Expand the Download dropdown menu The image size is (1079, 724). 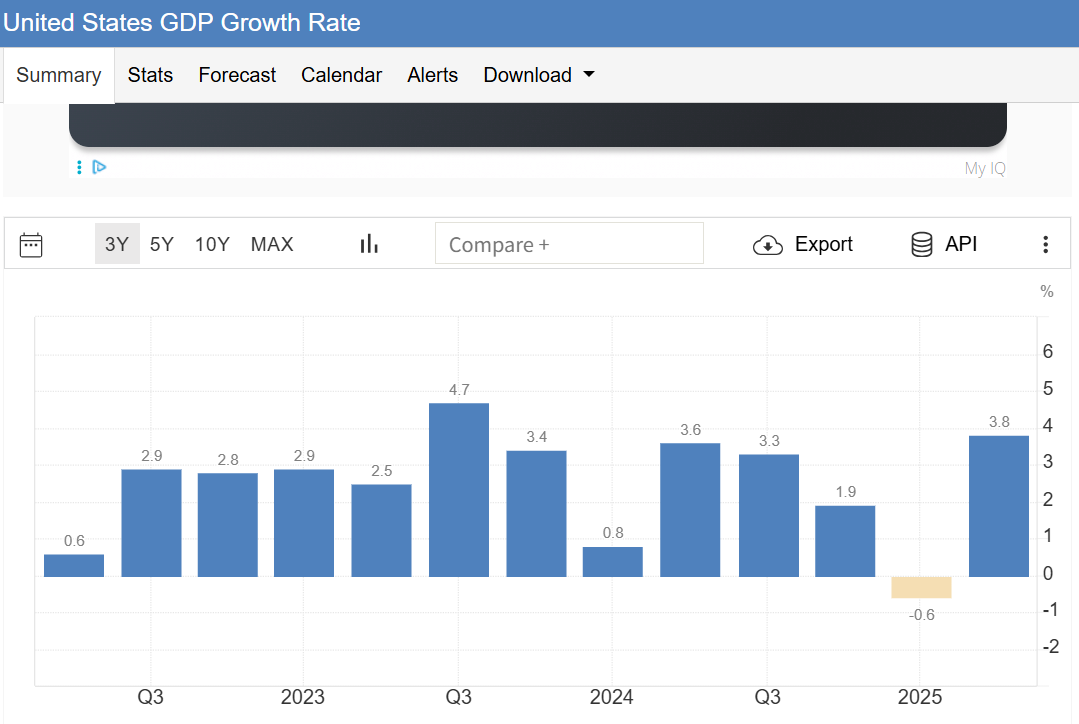point(538,75)
